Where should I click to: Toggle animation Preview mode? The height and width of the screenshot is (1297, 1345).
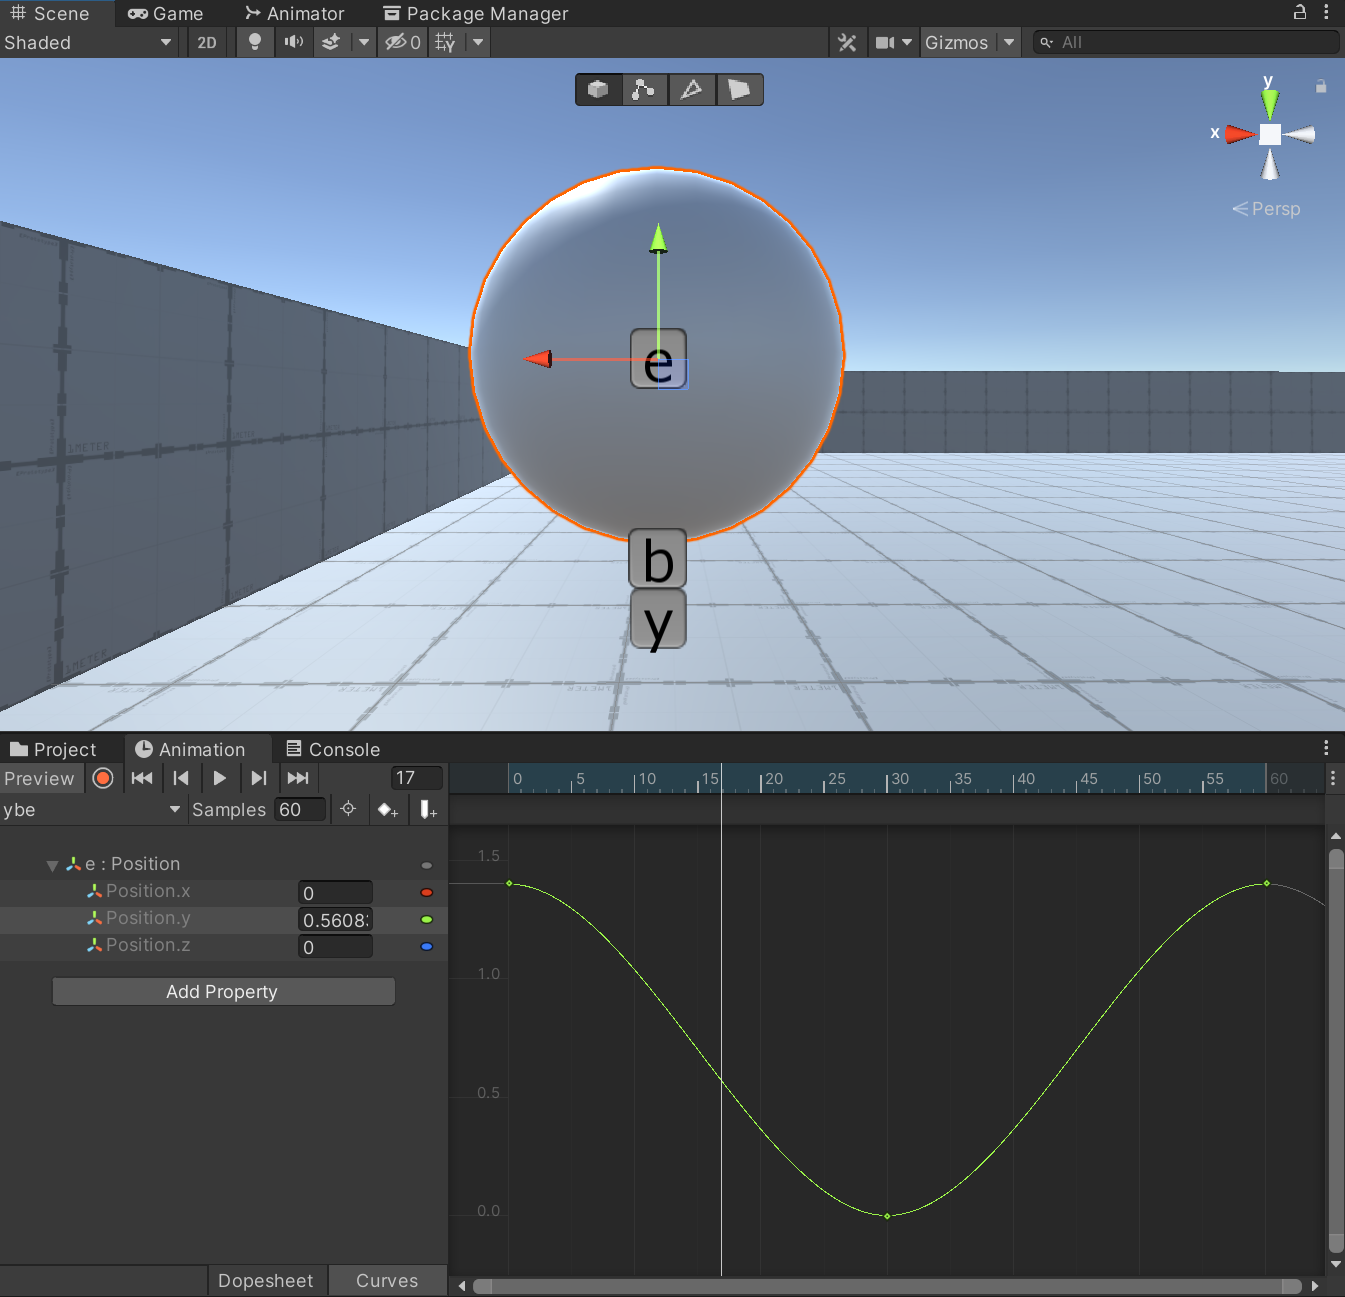40,778
